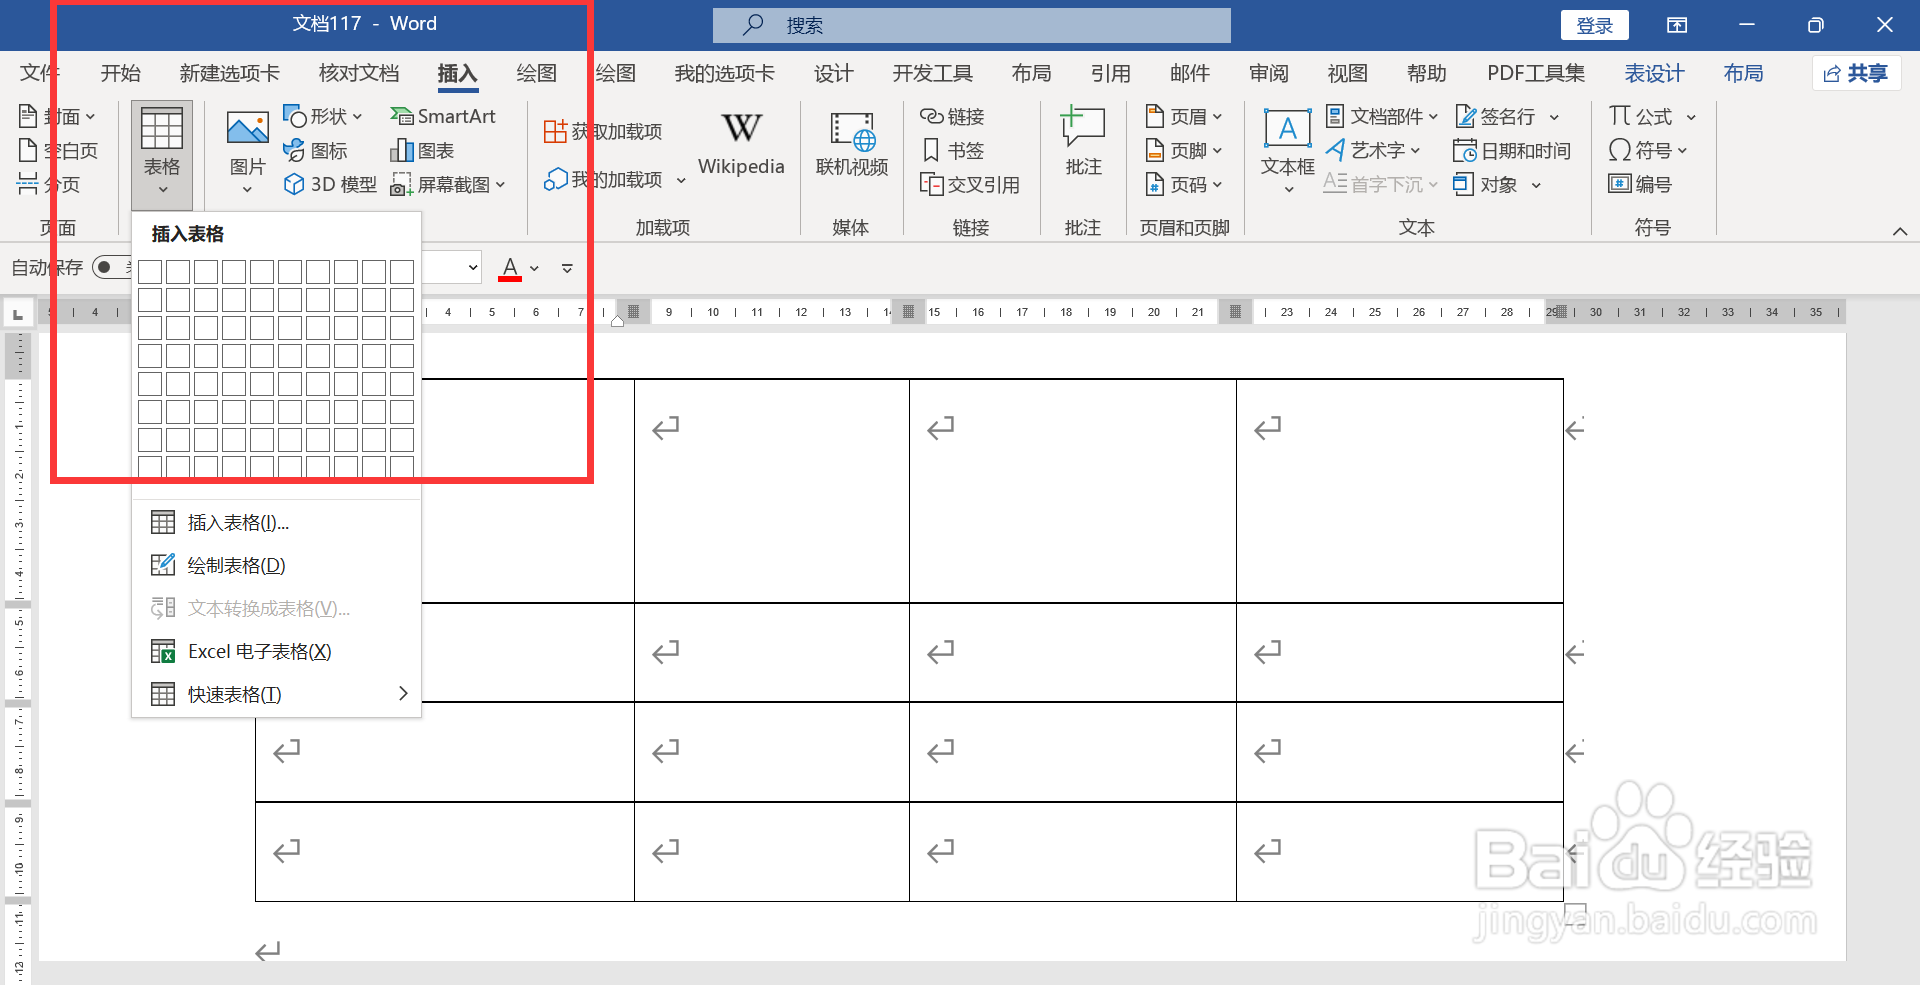Collapse the ribbon with the chevron
The image size is (1920, 985).
[1899, 231]
